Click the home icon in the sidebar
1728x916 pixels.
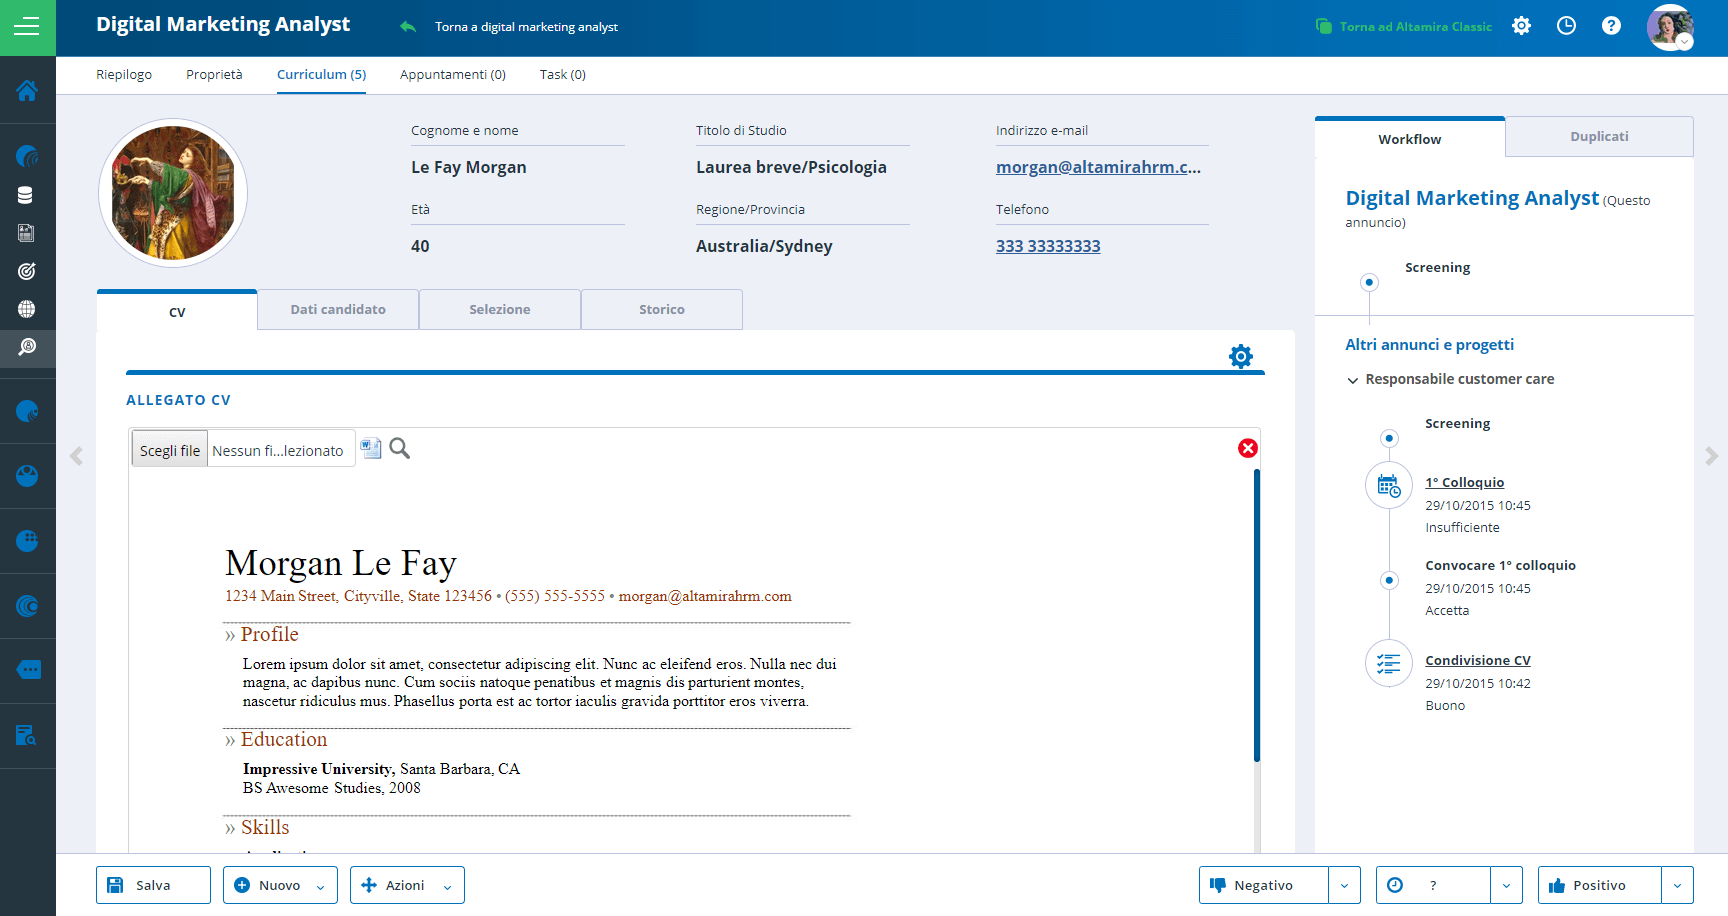(x=27, y=91)
